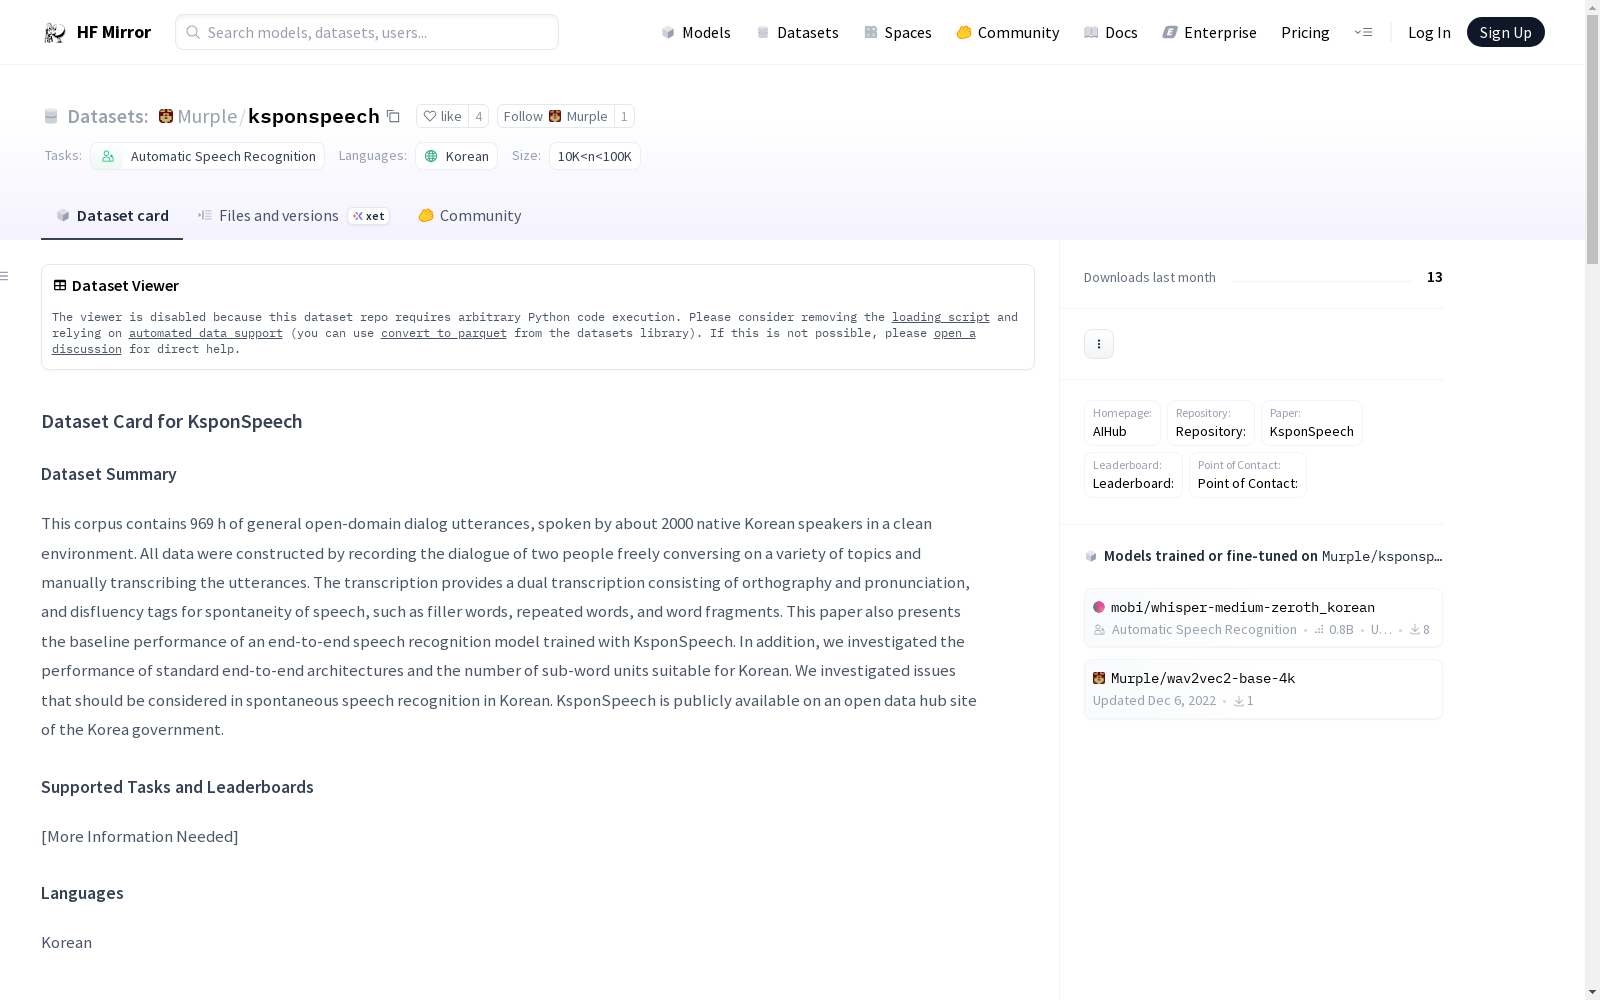This screenshot has height=1000, width=1600.
Task: Toggle the table of contents sidebar icon
Action: click(4, 276)
